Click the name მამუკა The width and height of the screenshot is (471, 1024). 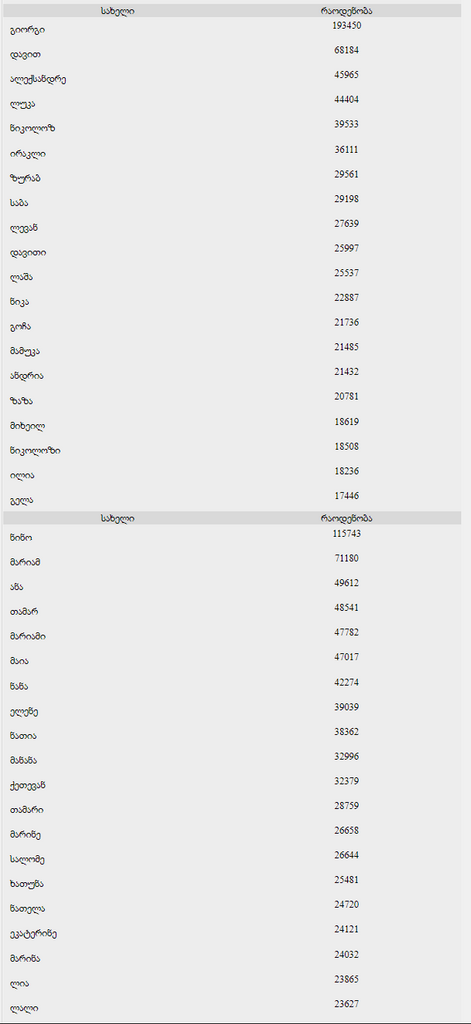coord(25,351)
